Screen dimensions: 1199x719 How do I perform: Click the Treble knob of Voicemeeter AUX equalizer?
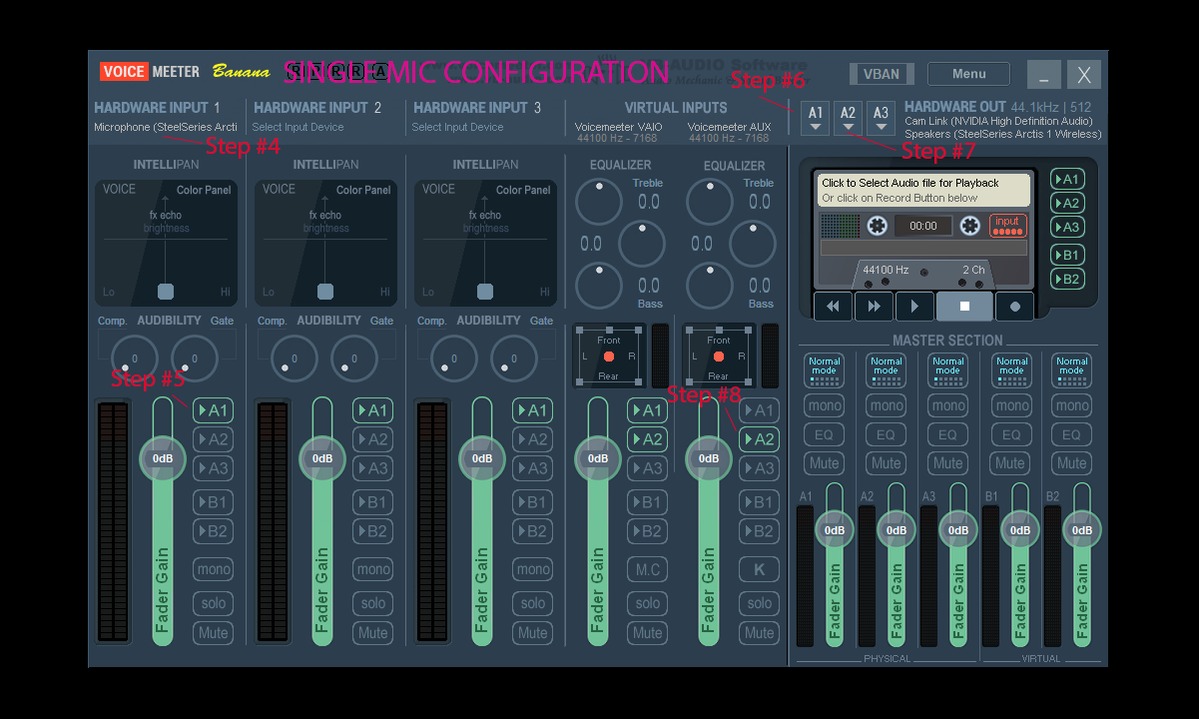coord(710,201)
